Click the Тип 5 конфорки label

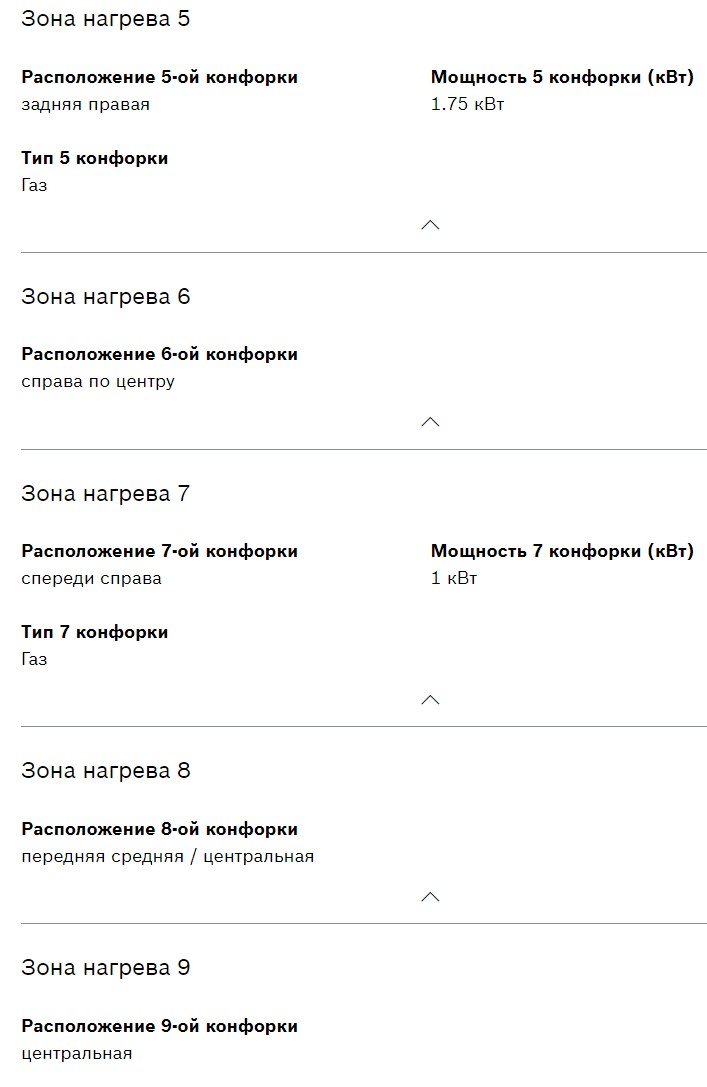(x=94, y=158)
